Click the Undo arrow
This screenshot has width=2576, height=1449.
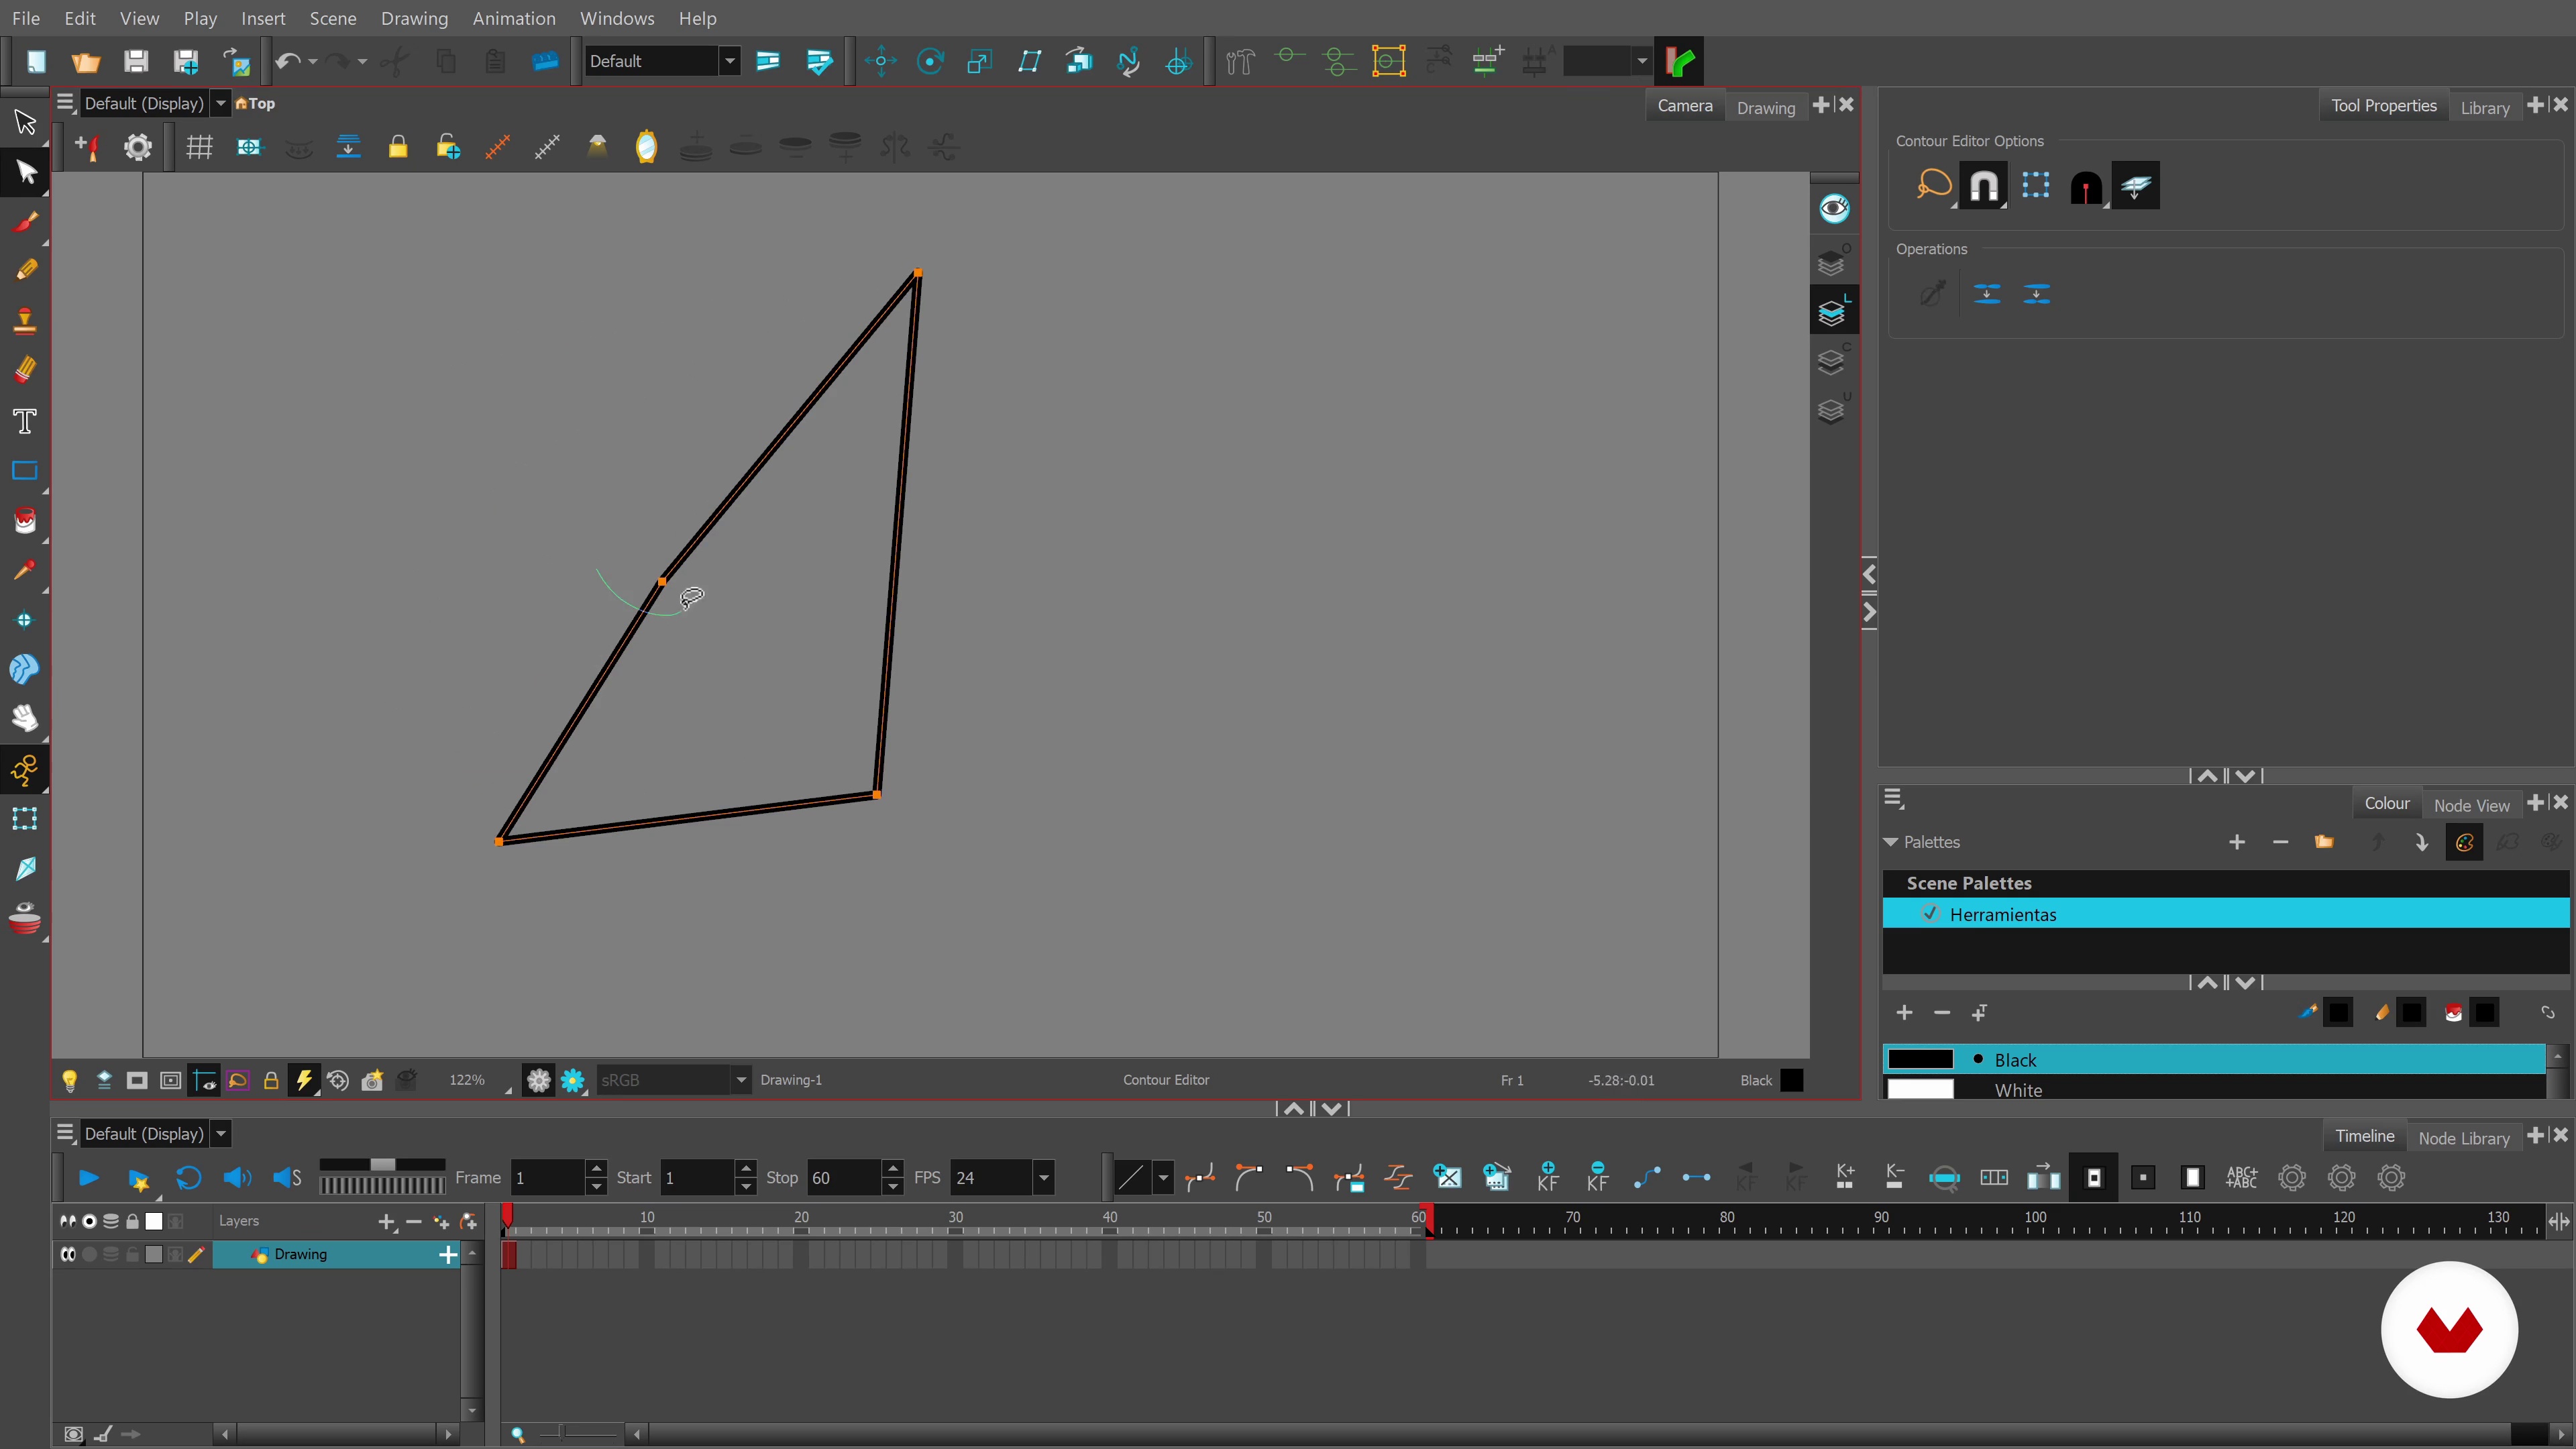[x=287, y=62]
